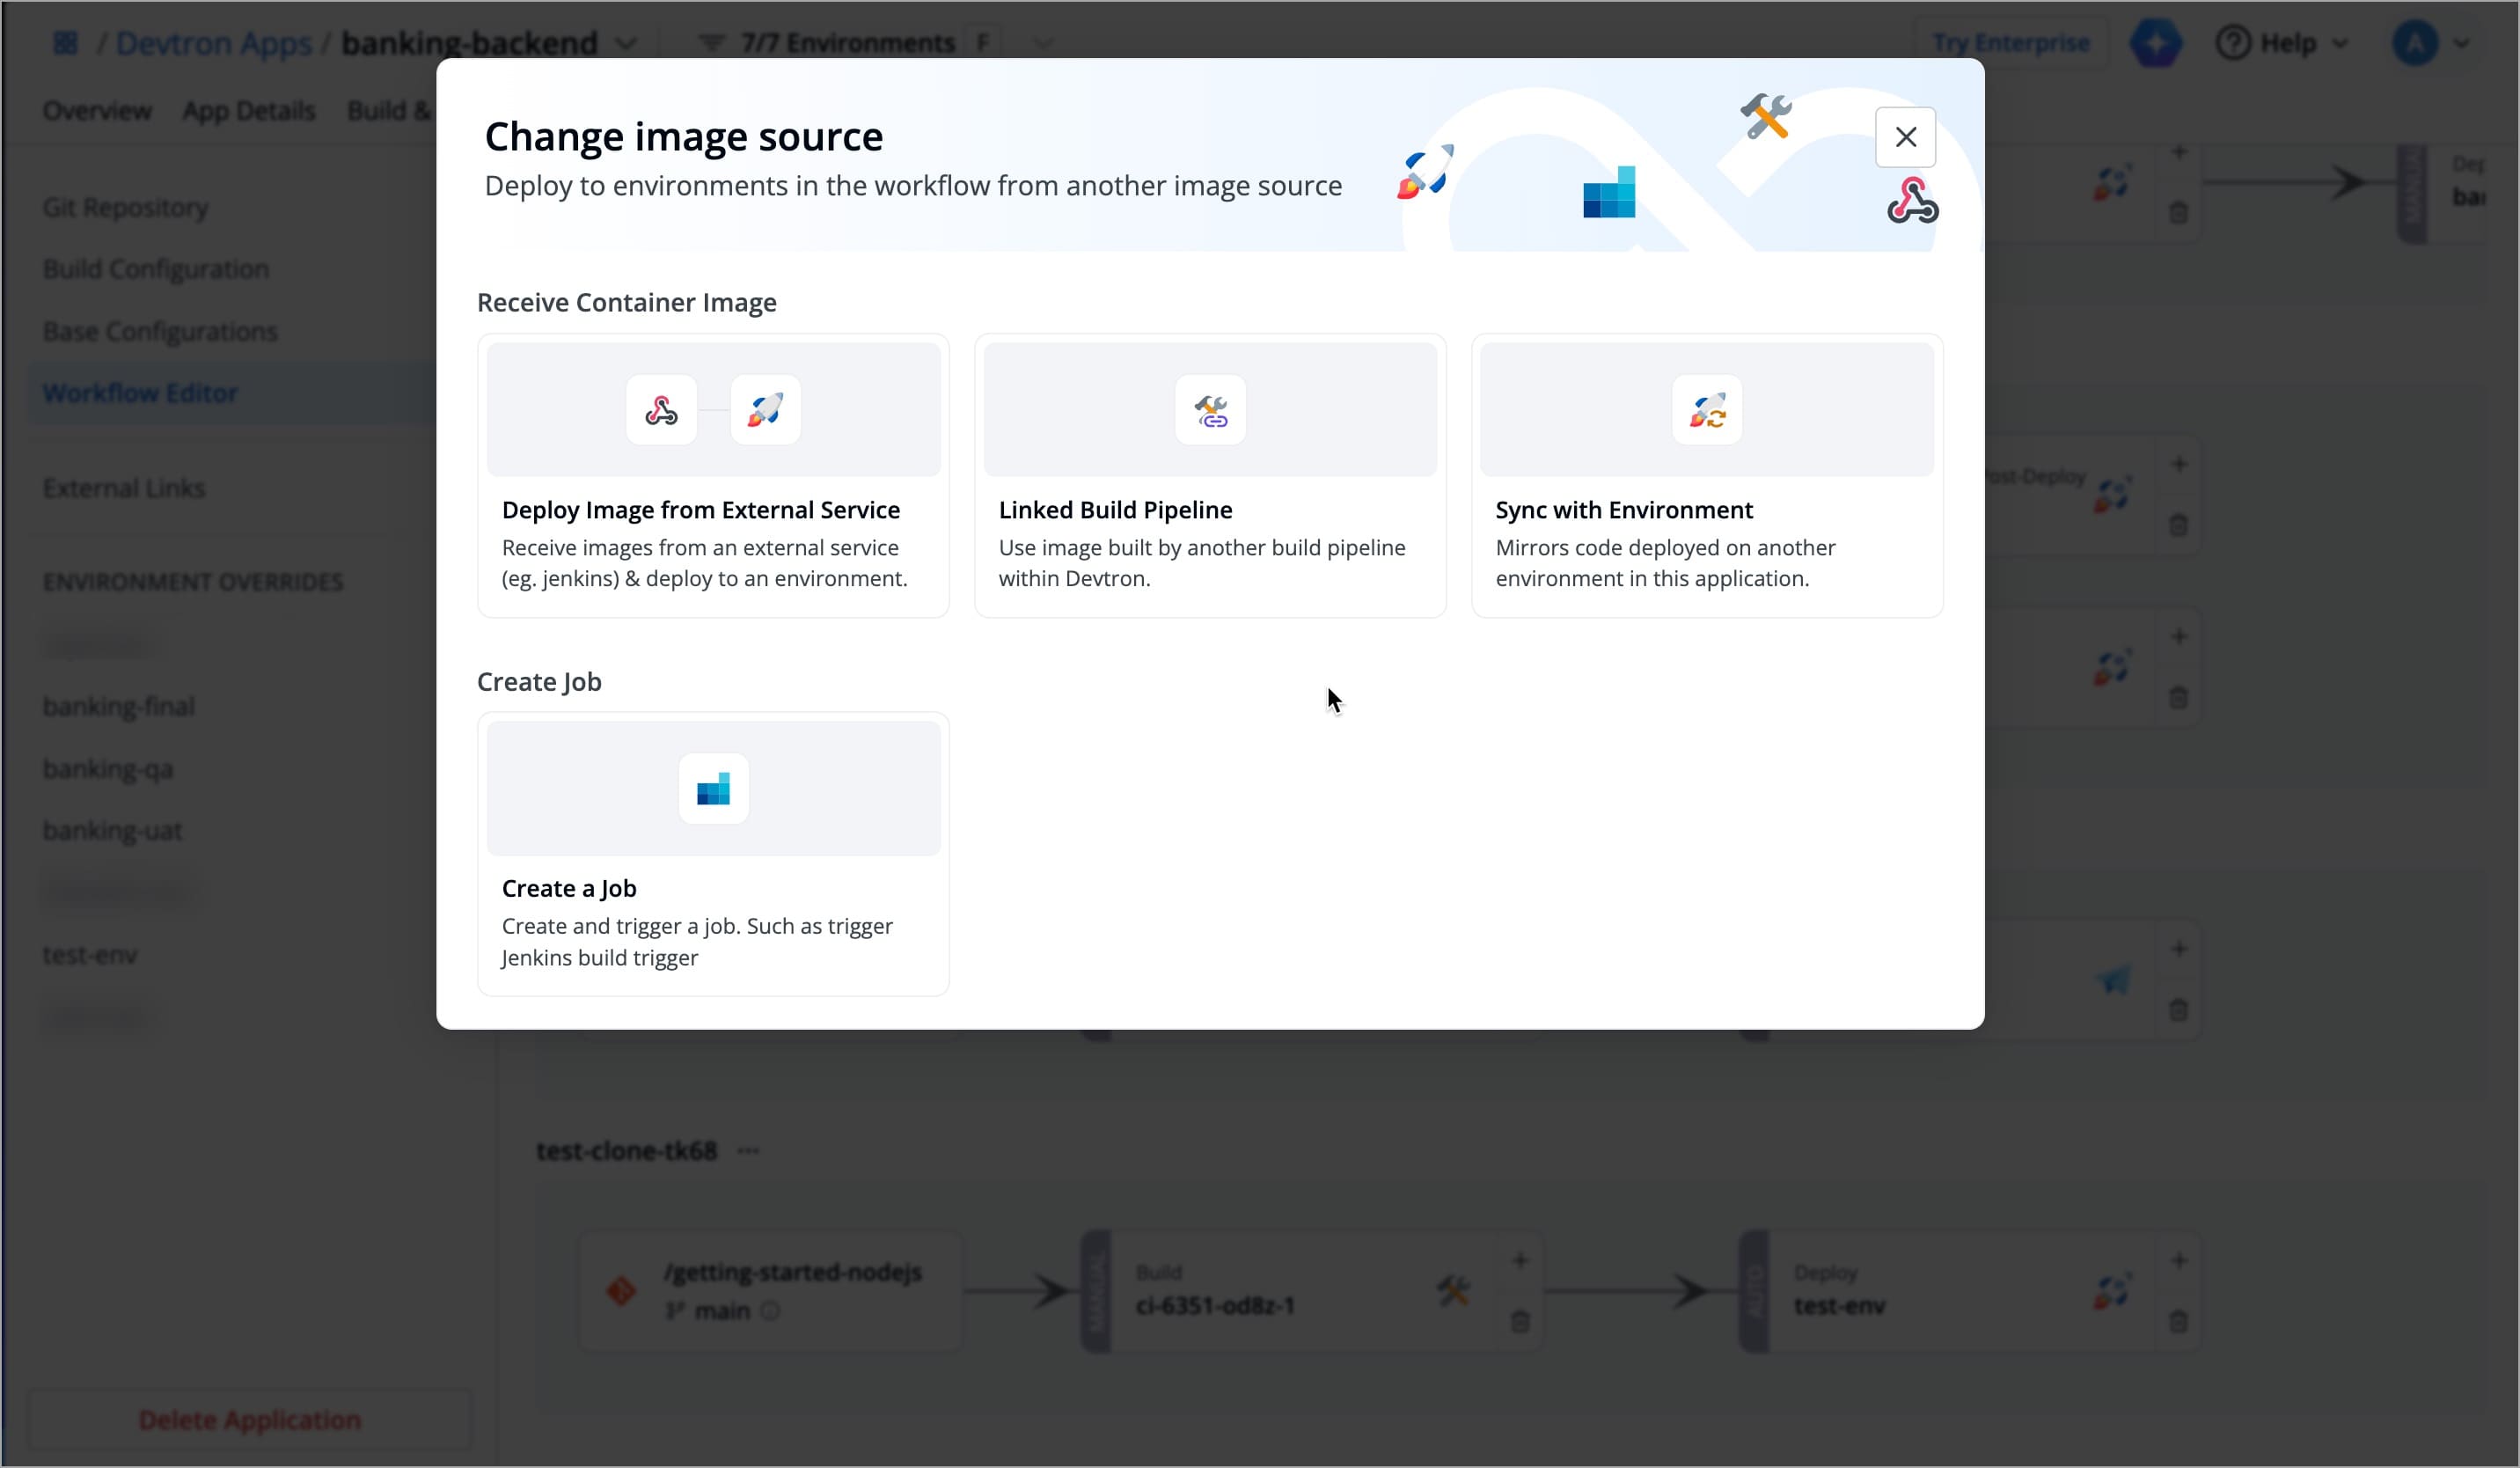Click the Delete Application button
Image resolution: width=2520 pixels, height=1468 pixels.
(250, 1420)
